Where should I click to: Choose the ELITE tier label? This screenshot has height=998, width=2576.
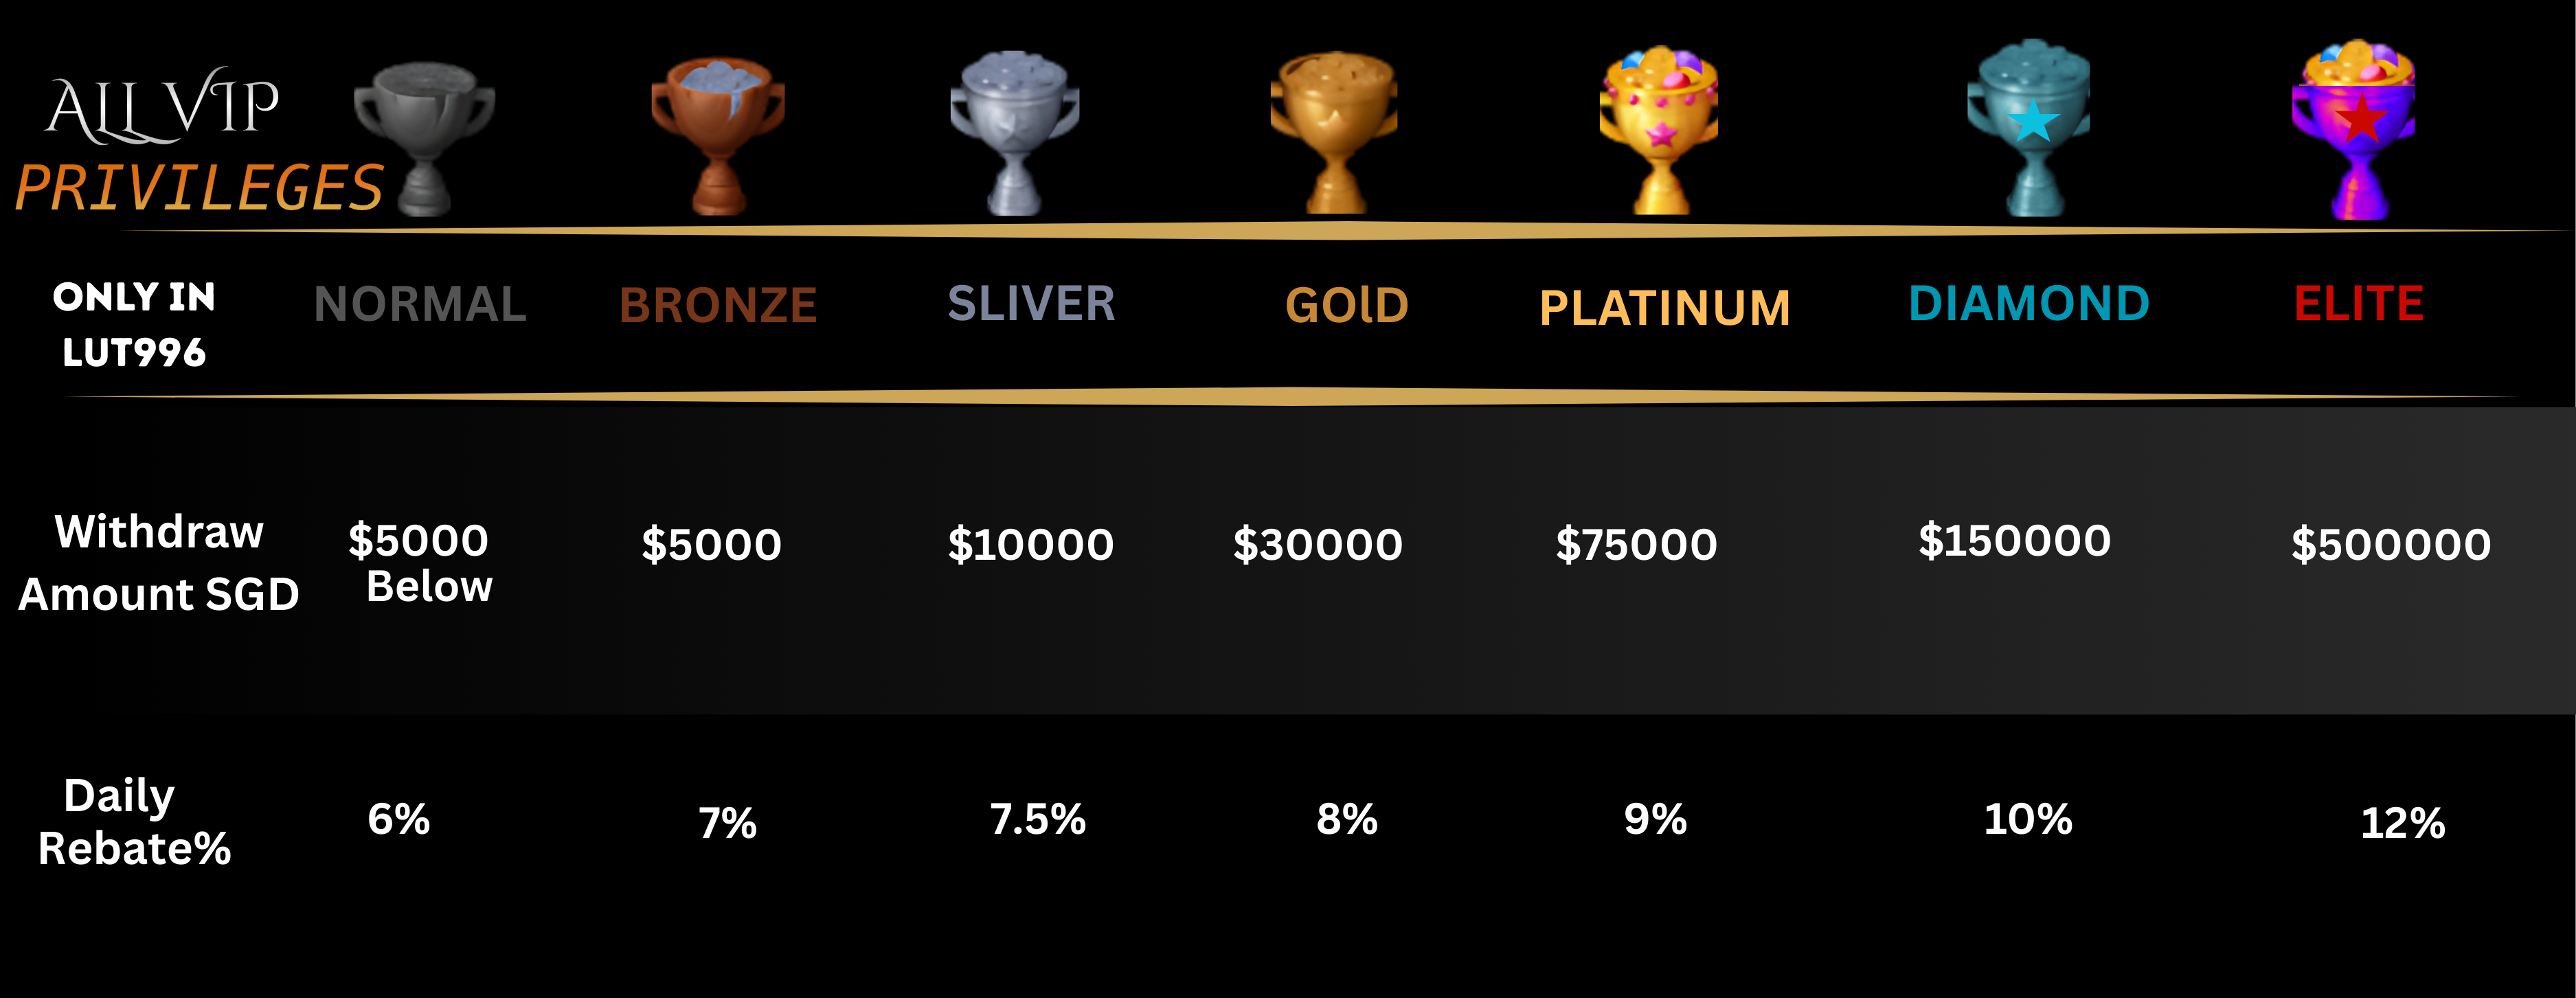(2359, 303)
